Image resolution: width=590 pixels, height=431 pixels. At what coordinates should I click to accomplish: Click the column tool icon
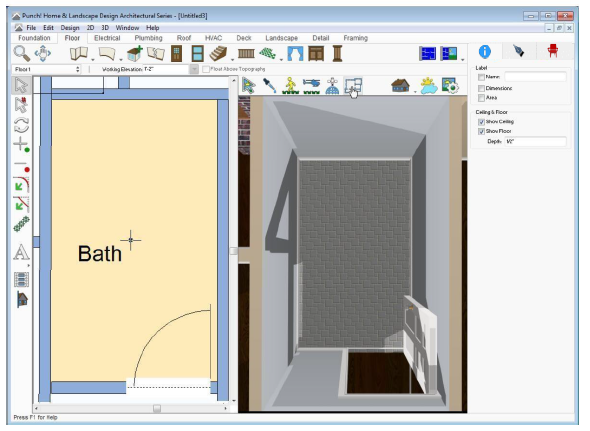(x=338, y=53)
